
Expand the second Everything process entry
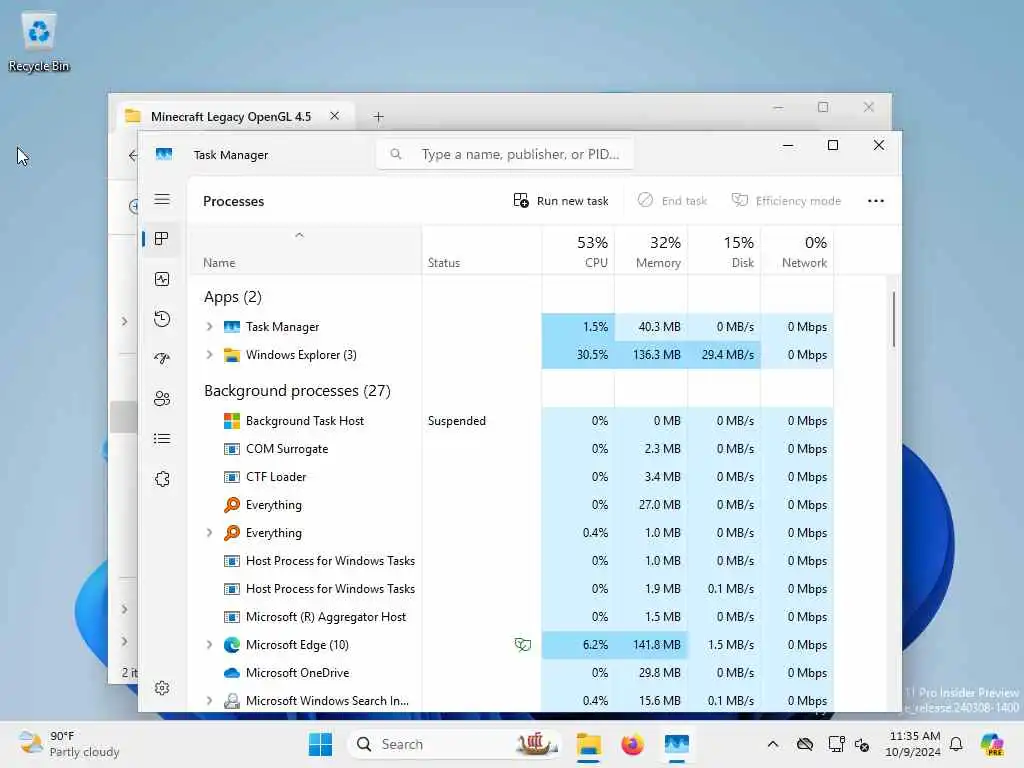(209, 533)
